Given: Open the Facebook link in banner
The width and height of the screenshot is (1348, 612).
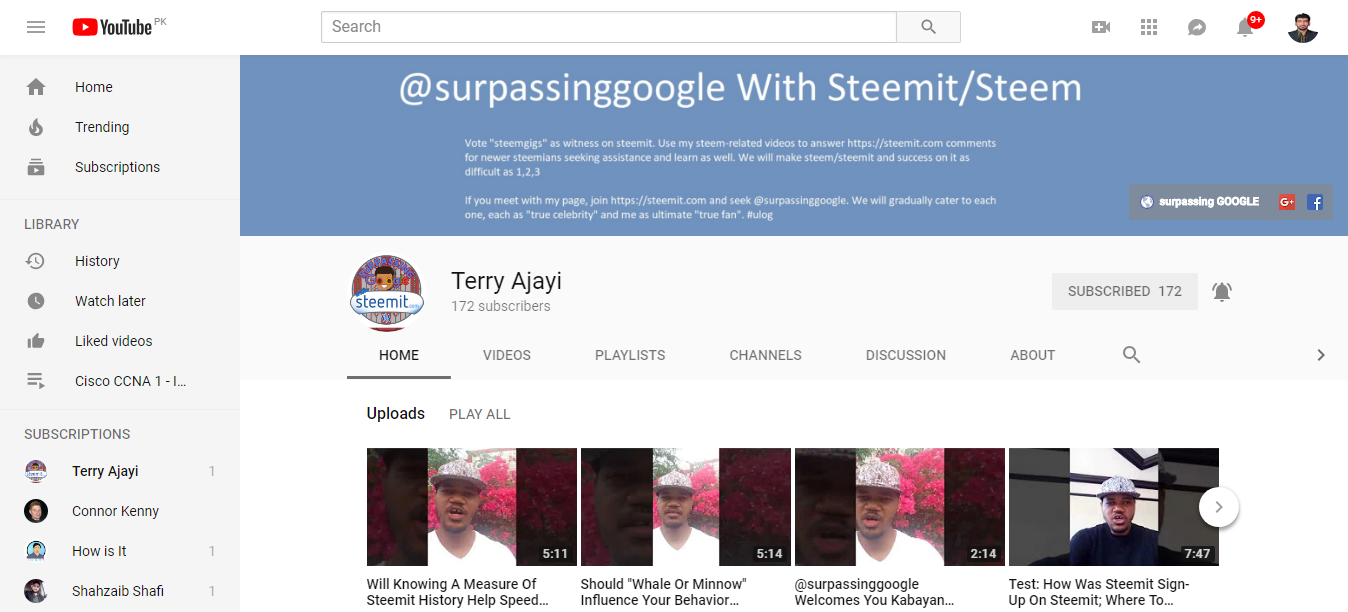Looking at the screenshot, I should click(x=1315, y=202).
